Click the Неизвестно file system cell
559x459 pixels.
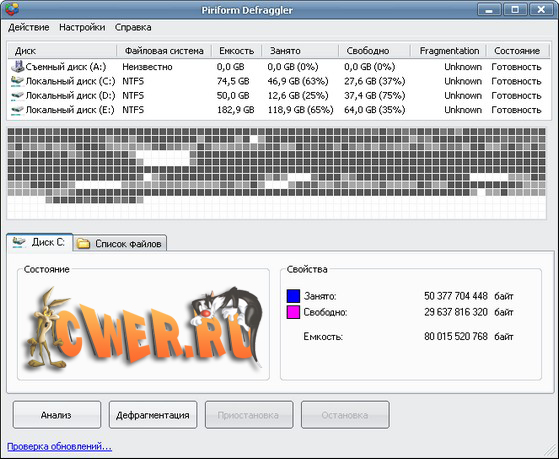[x=147, y=67]
